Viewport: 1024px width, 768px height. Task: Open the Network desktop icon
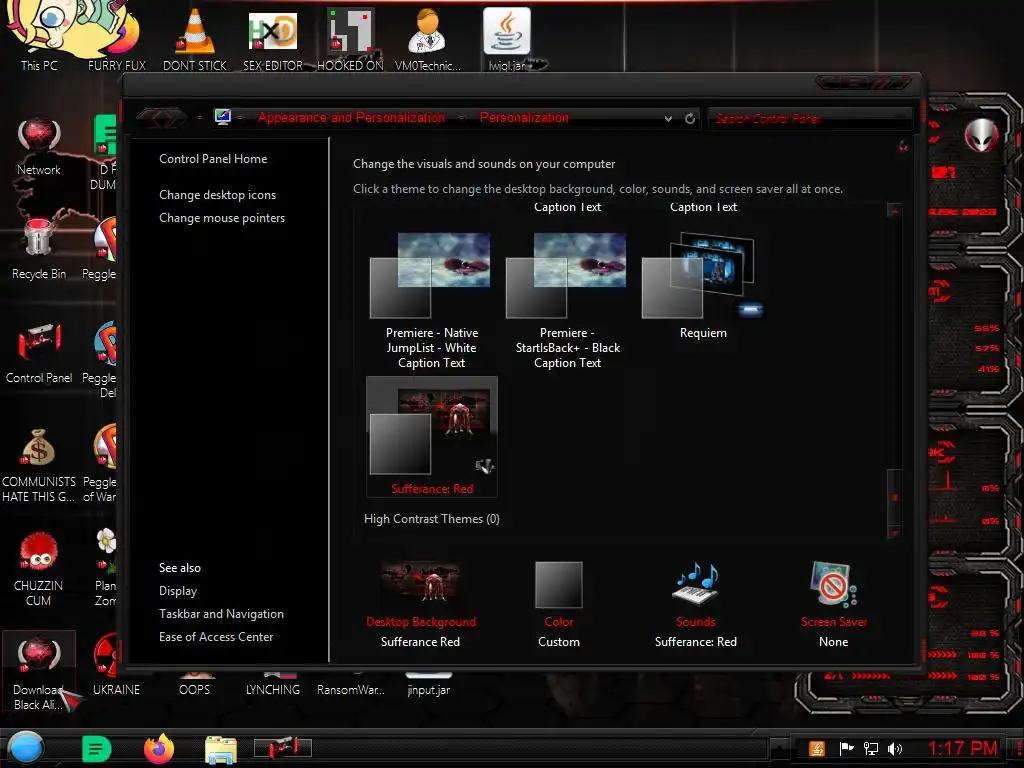pos(39,147)
